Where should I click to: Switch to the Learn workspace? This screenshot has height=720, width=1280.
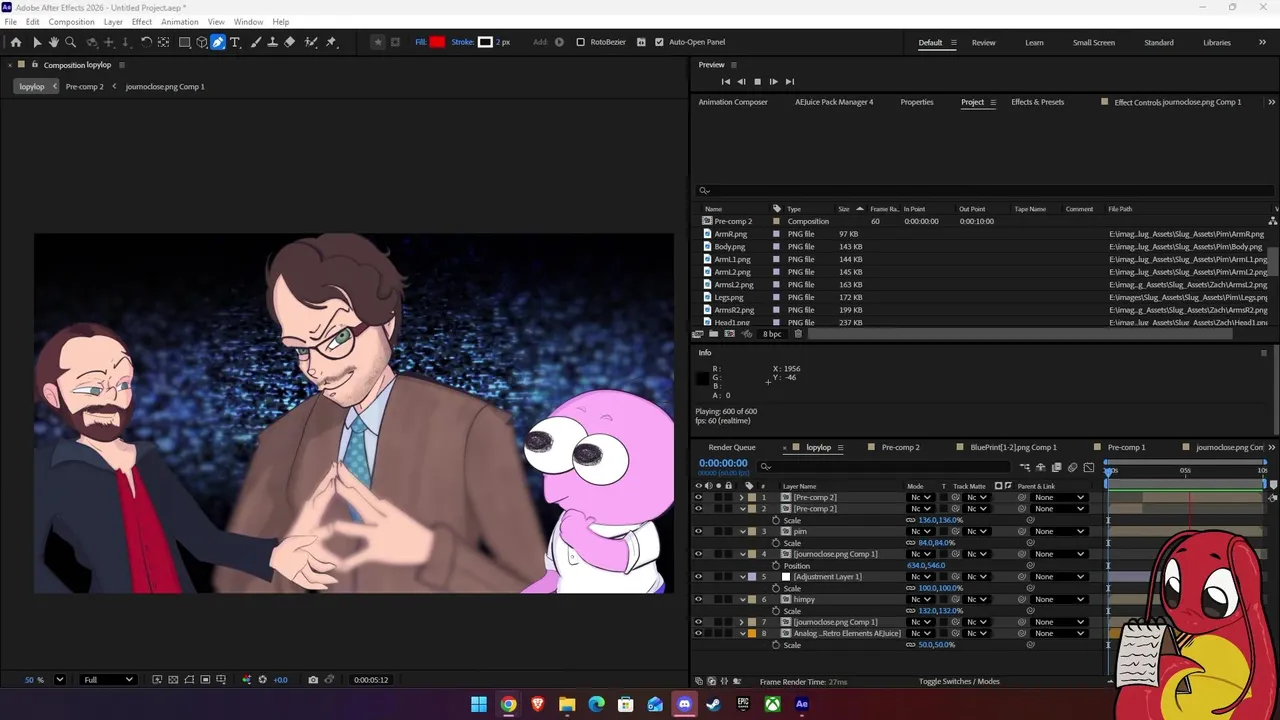1034,43
